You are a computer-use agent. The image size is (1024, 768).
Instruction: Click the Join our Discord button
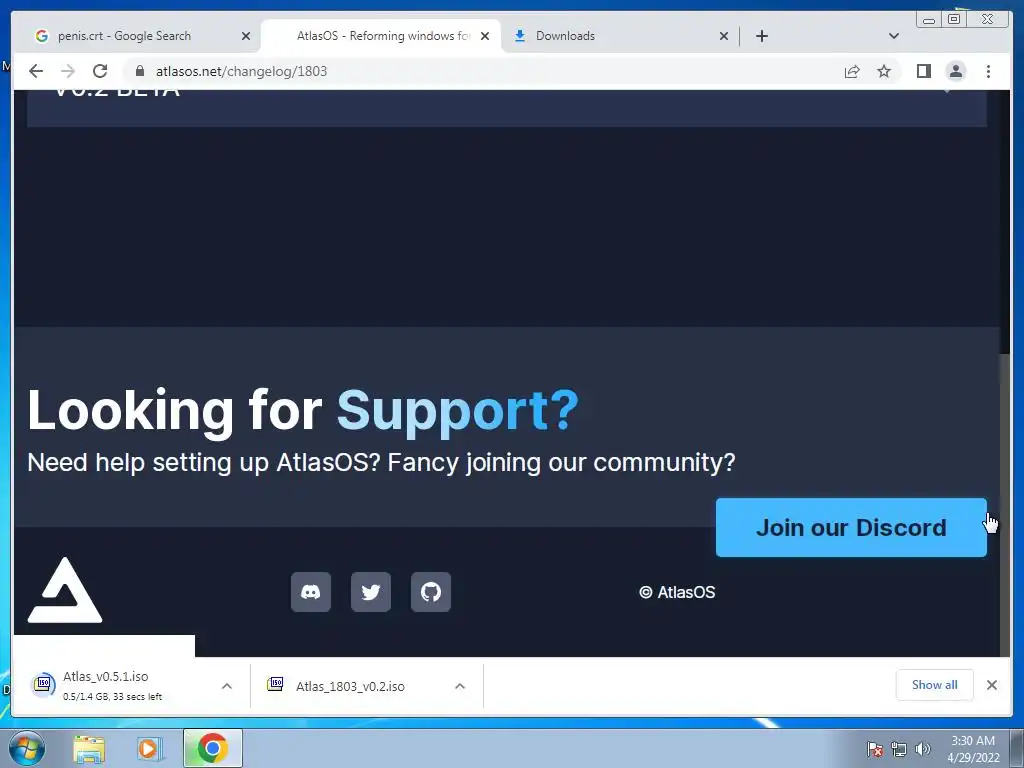[851, 528]
